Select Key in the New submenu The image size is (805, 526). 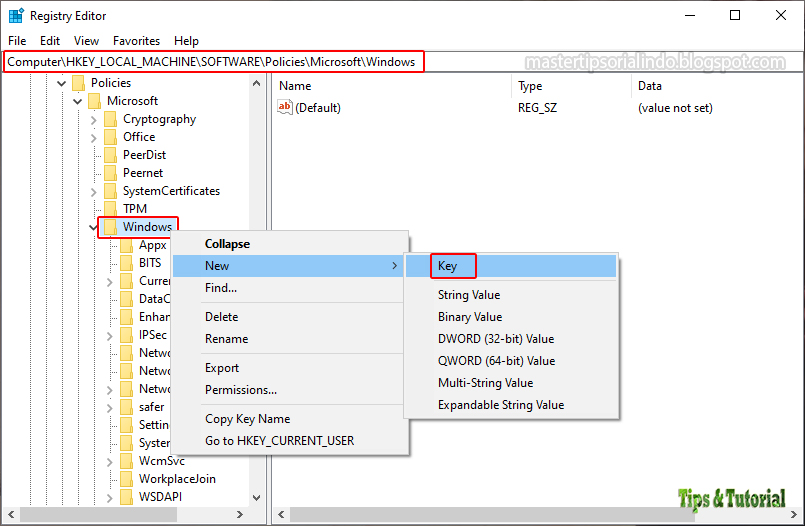[511, 266]
